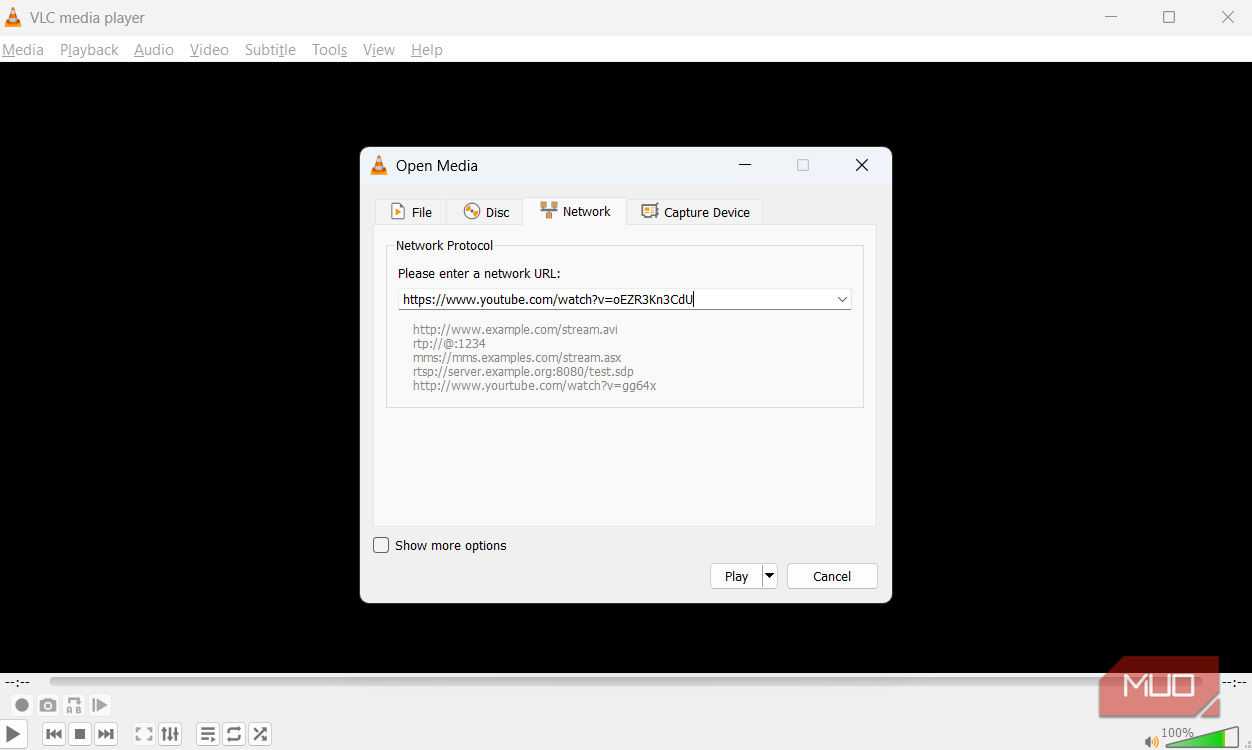Click Play in Open Media dialog

tap(736, 576)
